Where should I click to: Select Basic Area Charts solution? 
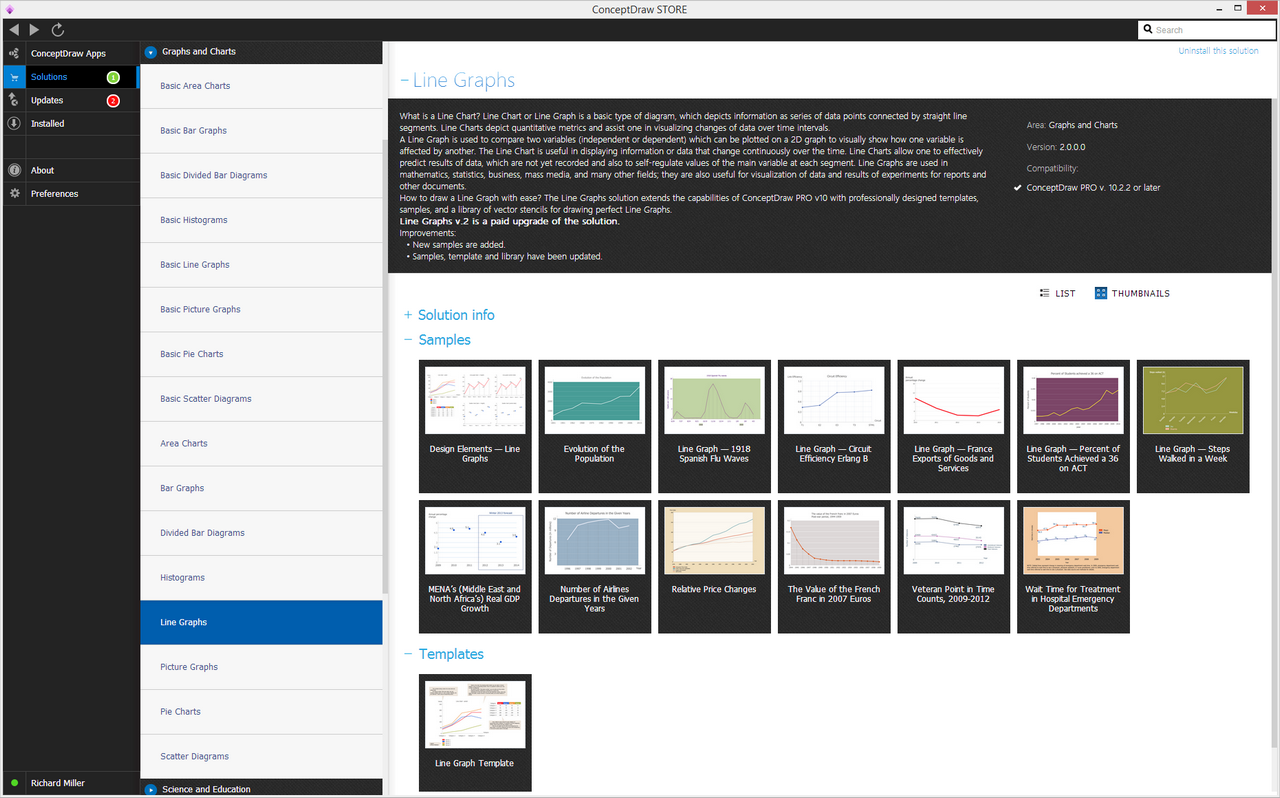(x=261, y=86)
